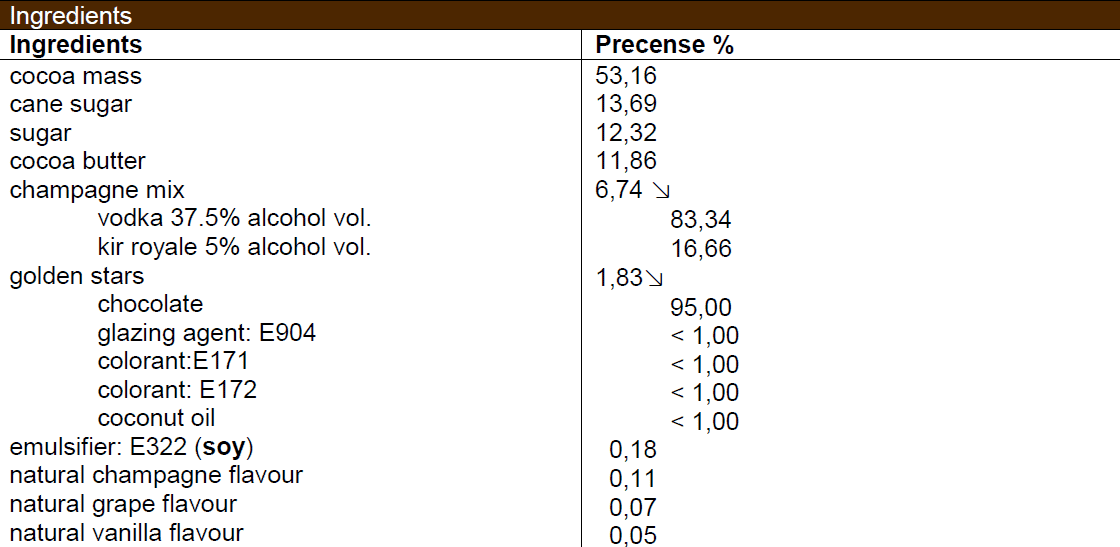Click the cocoa butter ingredient text
Image resolution: width=1120 pixels, height=547 pixels.
click(x=77, y=161)
